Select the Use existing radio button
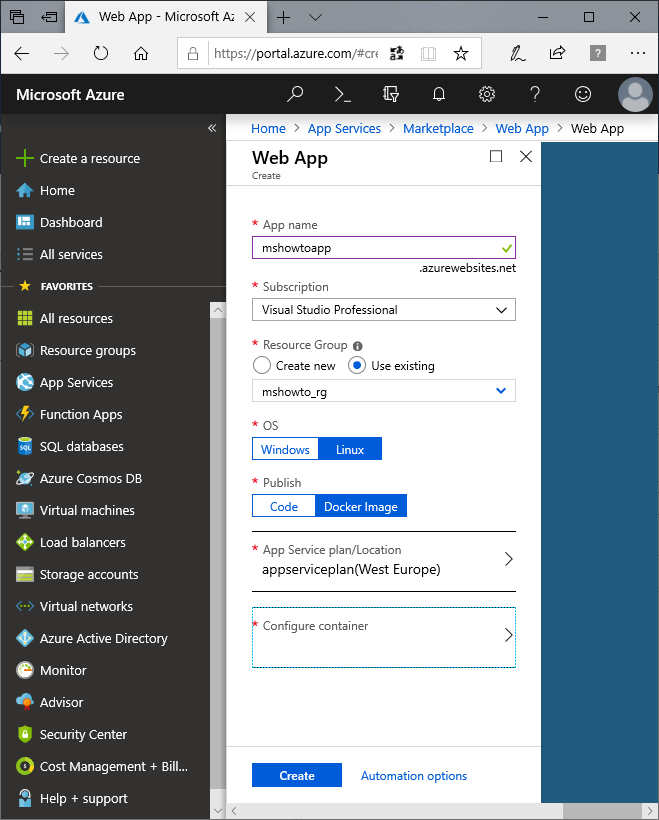 [x=357, y=366]
